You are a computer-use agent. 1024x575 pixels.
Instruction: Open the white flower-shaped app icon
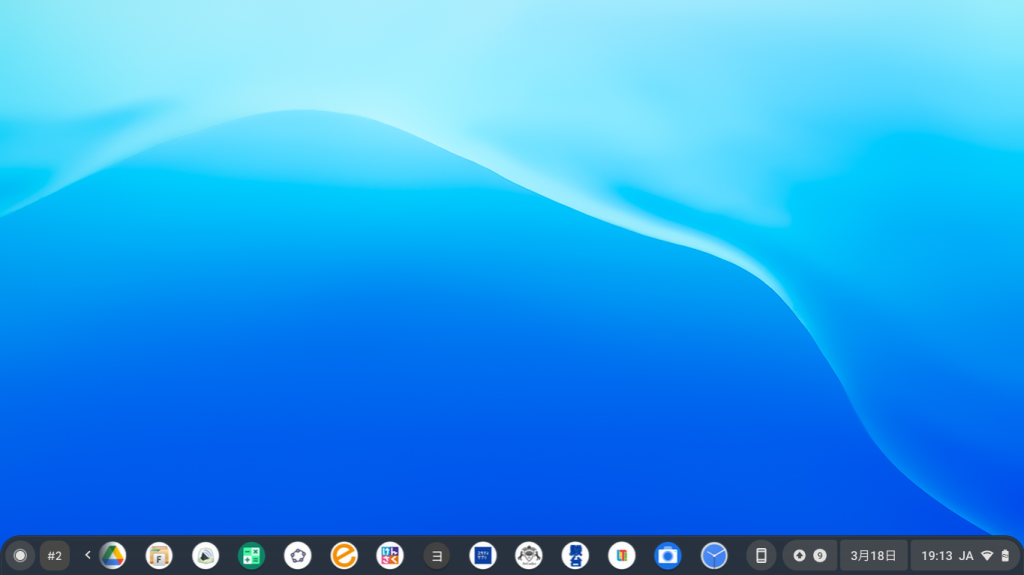pos(298,556)
